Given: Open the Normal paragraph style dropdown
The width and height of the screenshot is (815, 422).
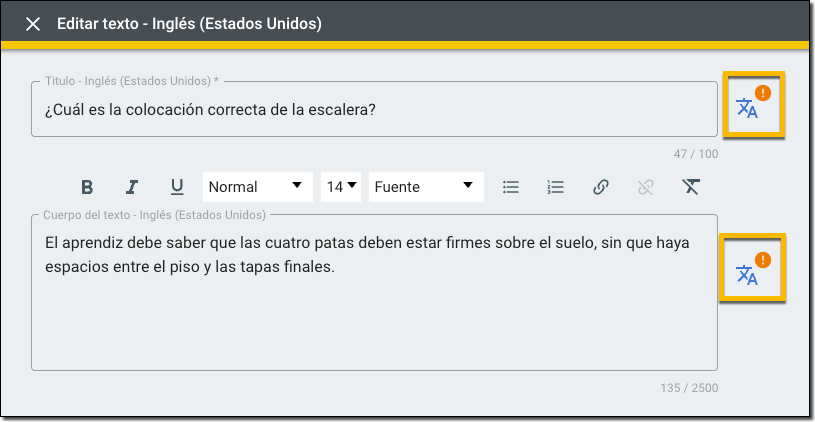Looking at the screenshot, I should click(x=257, y=187).
